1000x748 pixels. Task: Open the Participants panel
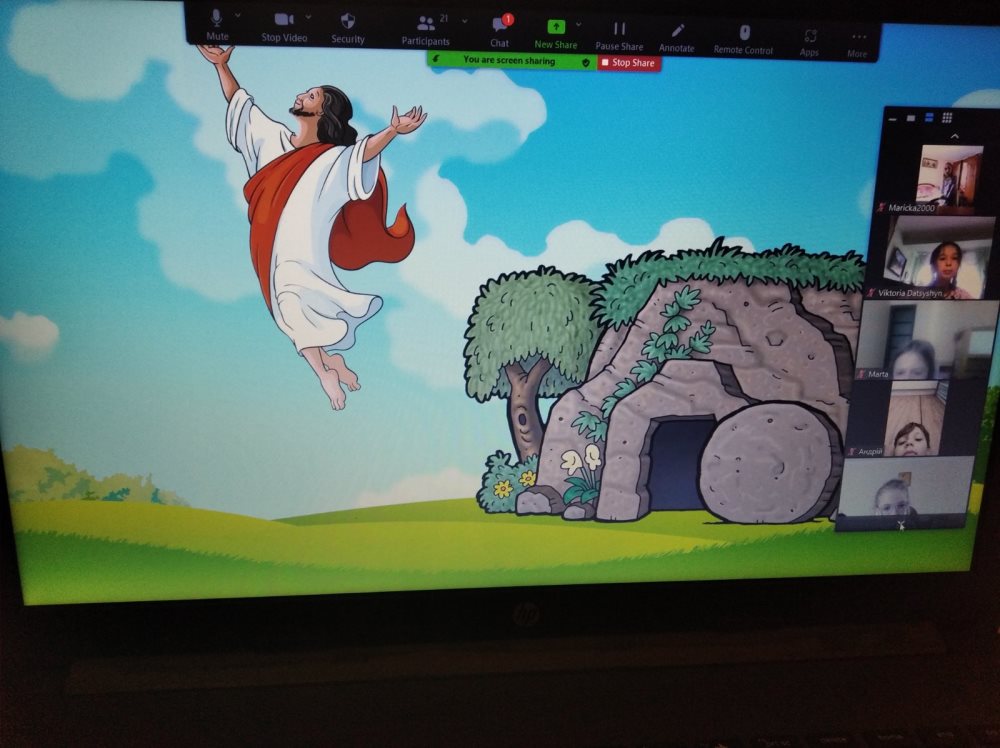425,31
